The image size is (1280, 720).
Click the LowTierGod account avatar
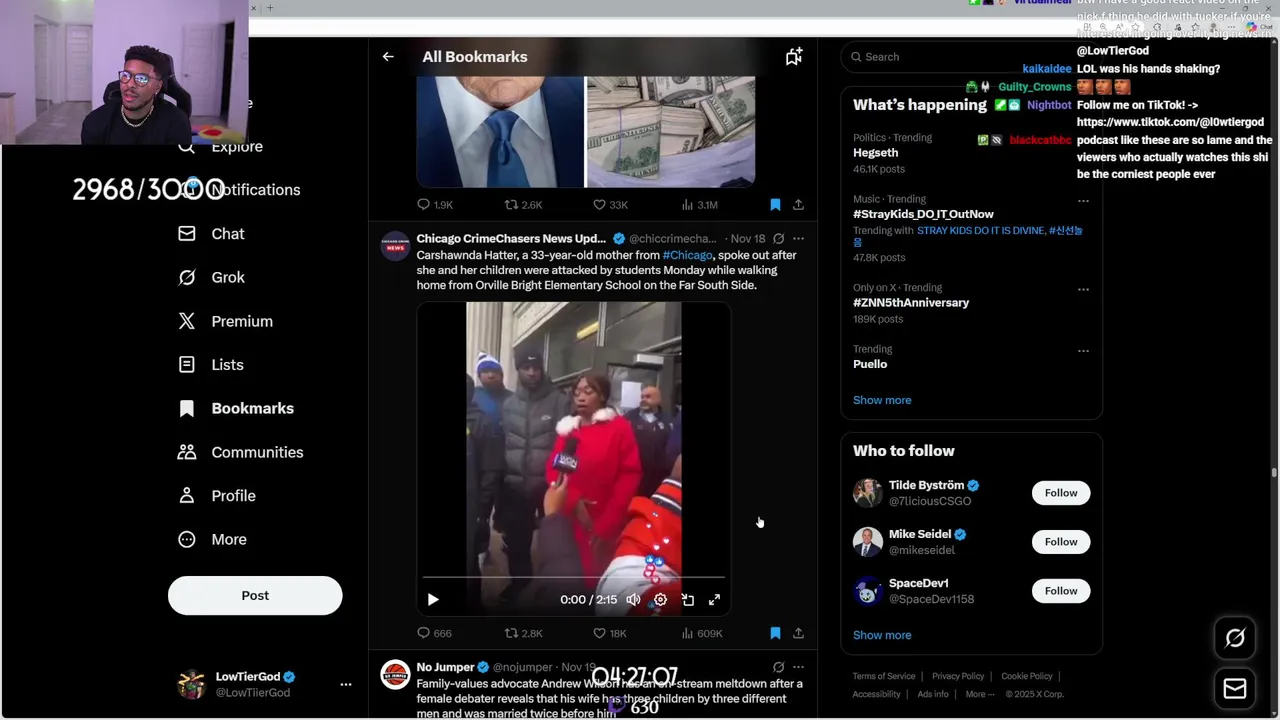tap(191, 684)
